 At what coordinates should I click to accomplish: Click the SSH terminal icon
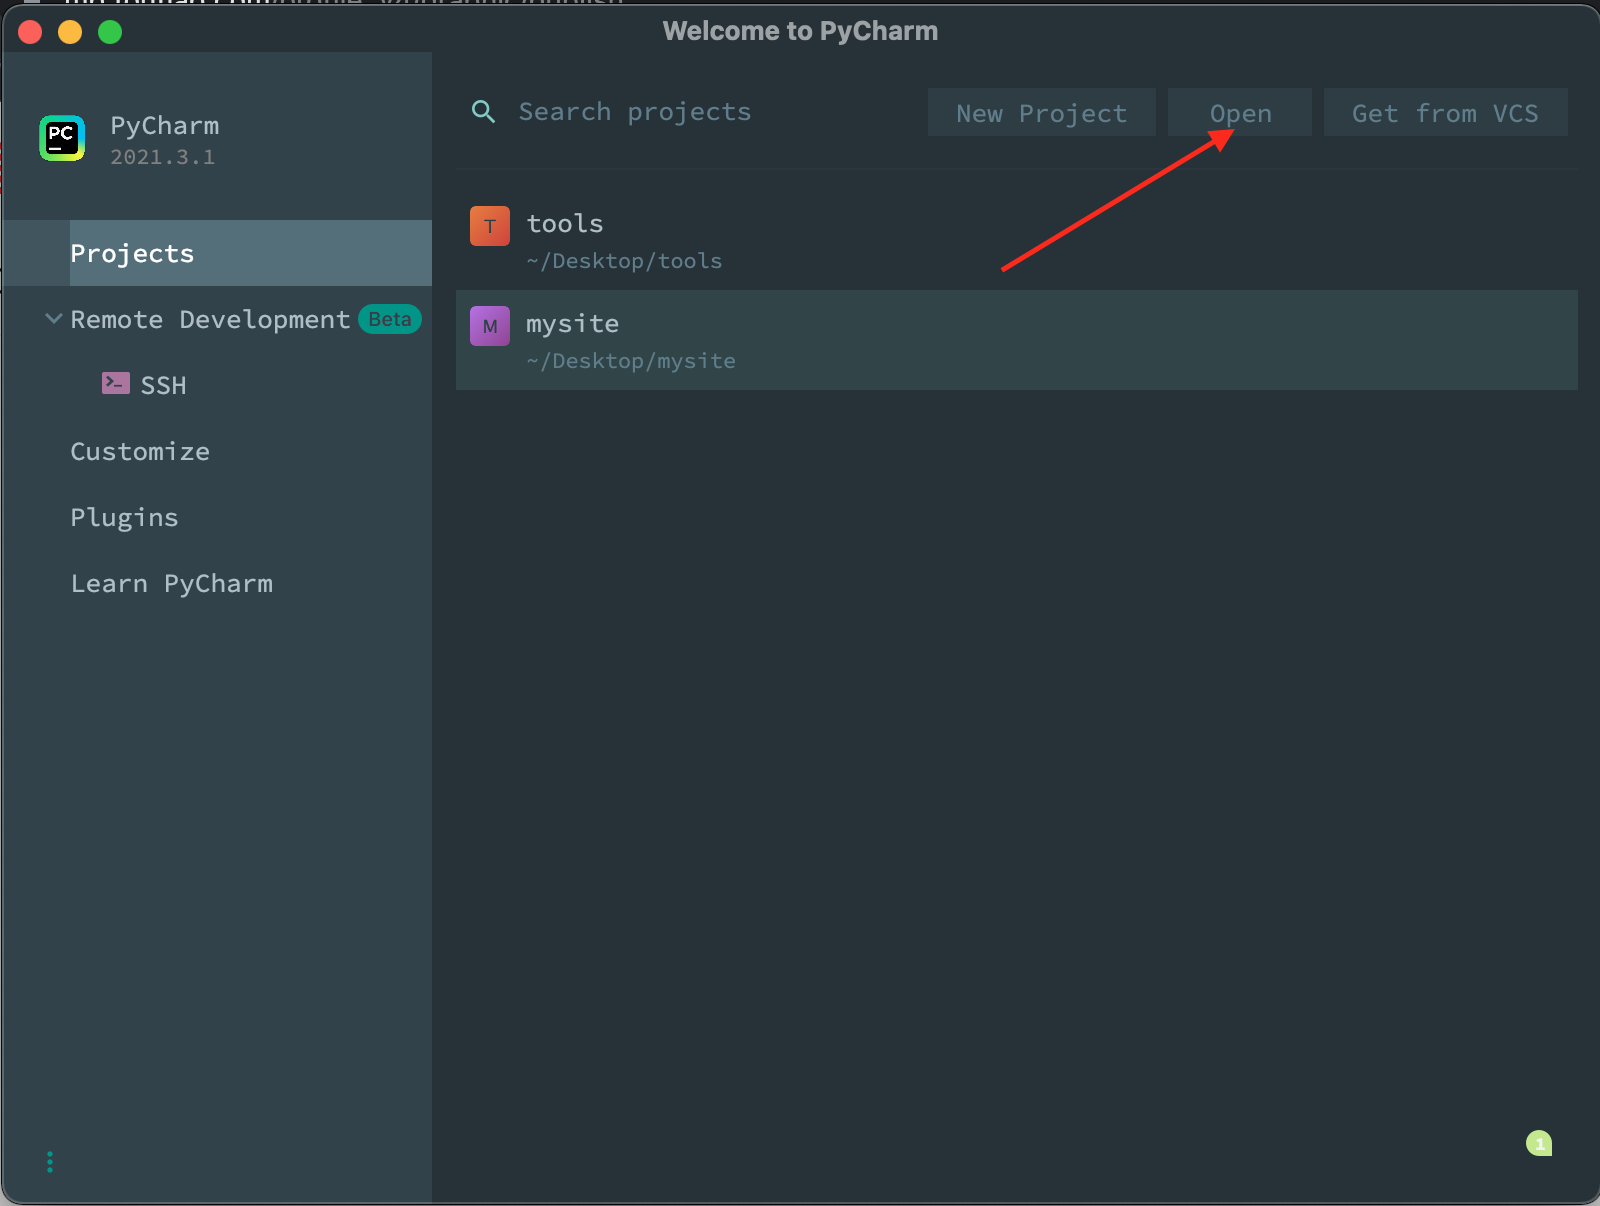point(116,383)
